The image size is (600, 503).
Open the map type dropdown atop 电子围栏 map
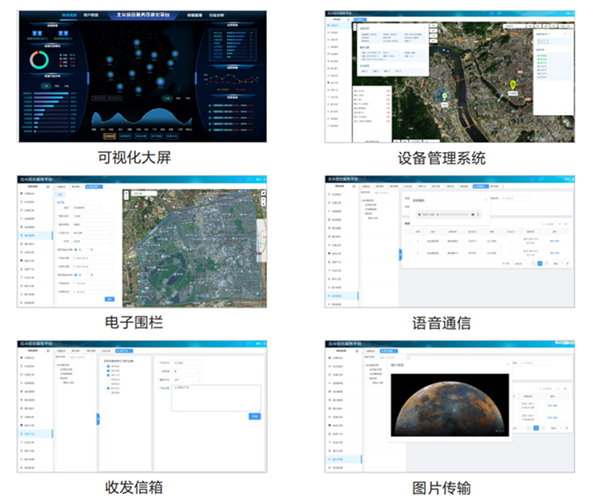(x=144, y=194)
